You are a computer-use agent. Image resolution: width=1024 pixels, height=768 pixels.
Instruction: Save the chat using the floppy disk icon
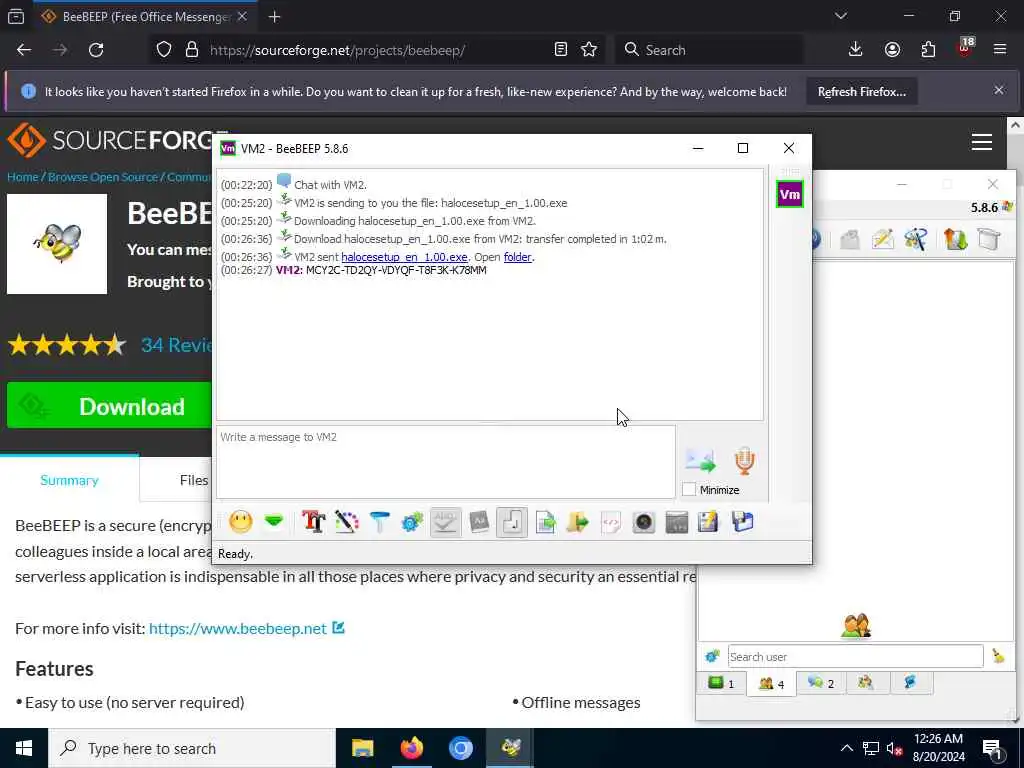(x=743, y=522)
